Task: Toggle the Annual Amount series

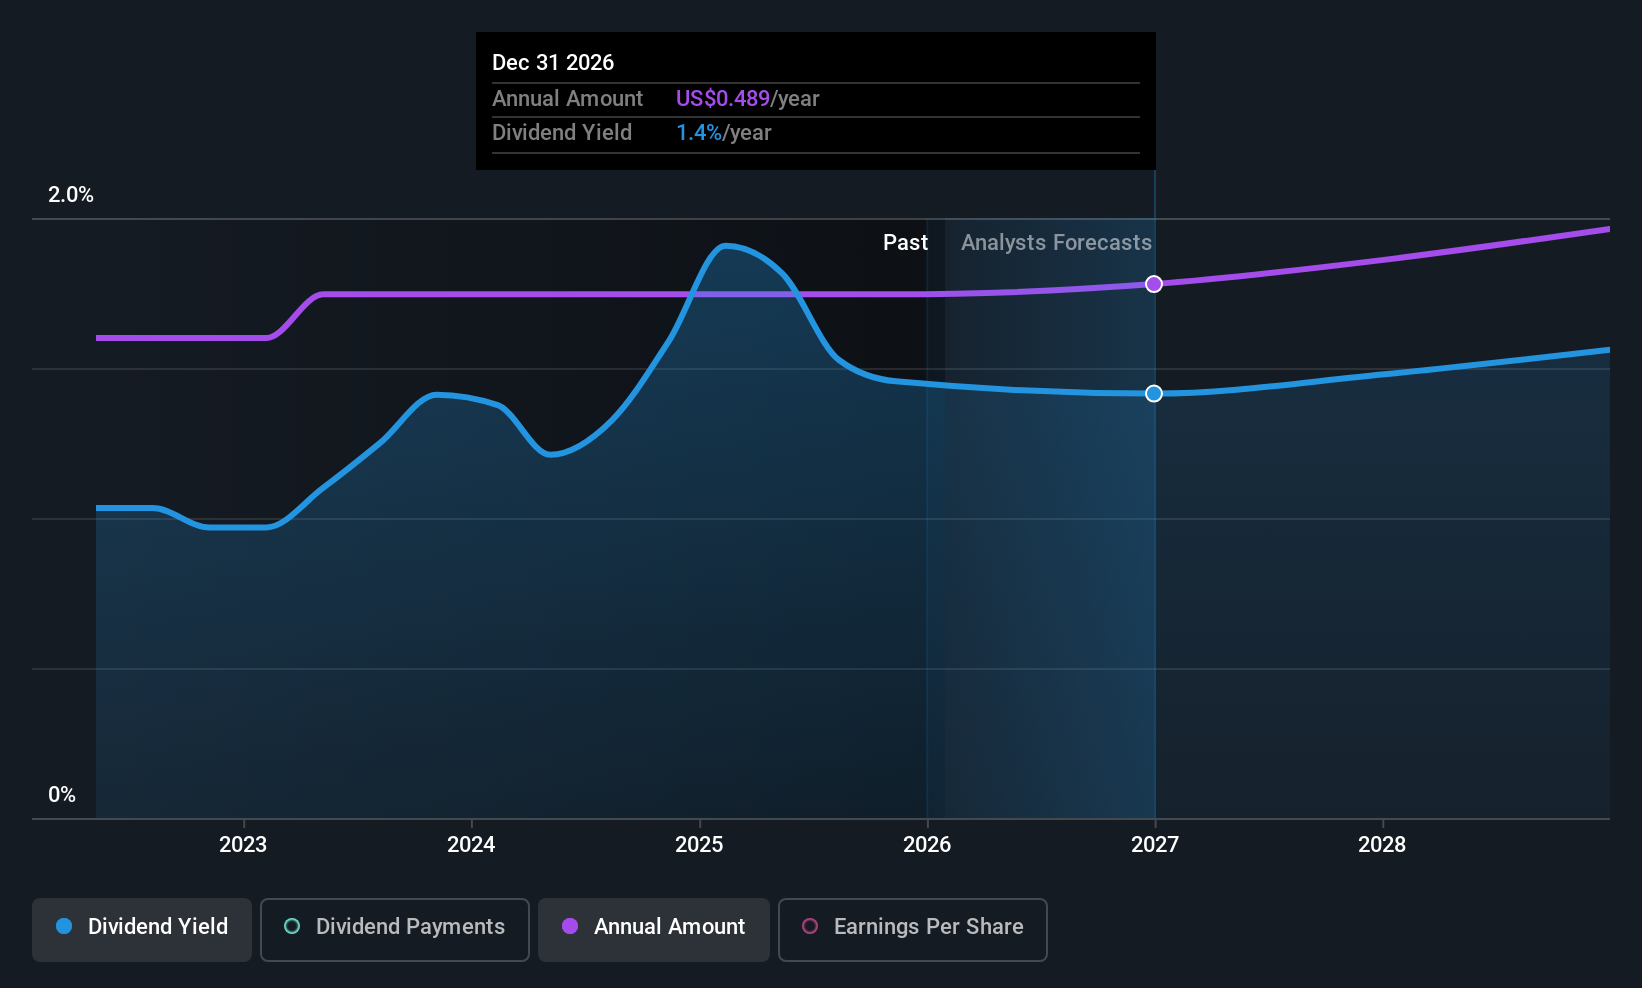Action: (654, 930)
